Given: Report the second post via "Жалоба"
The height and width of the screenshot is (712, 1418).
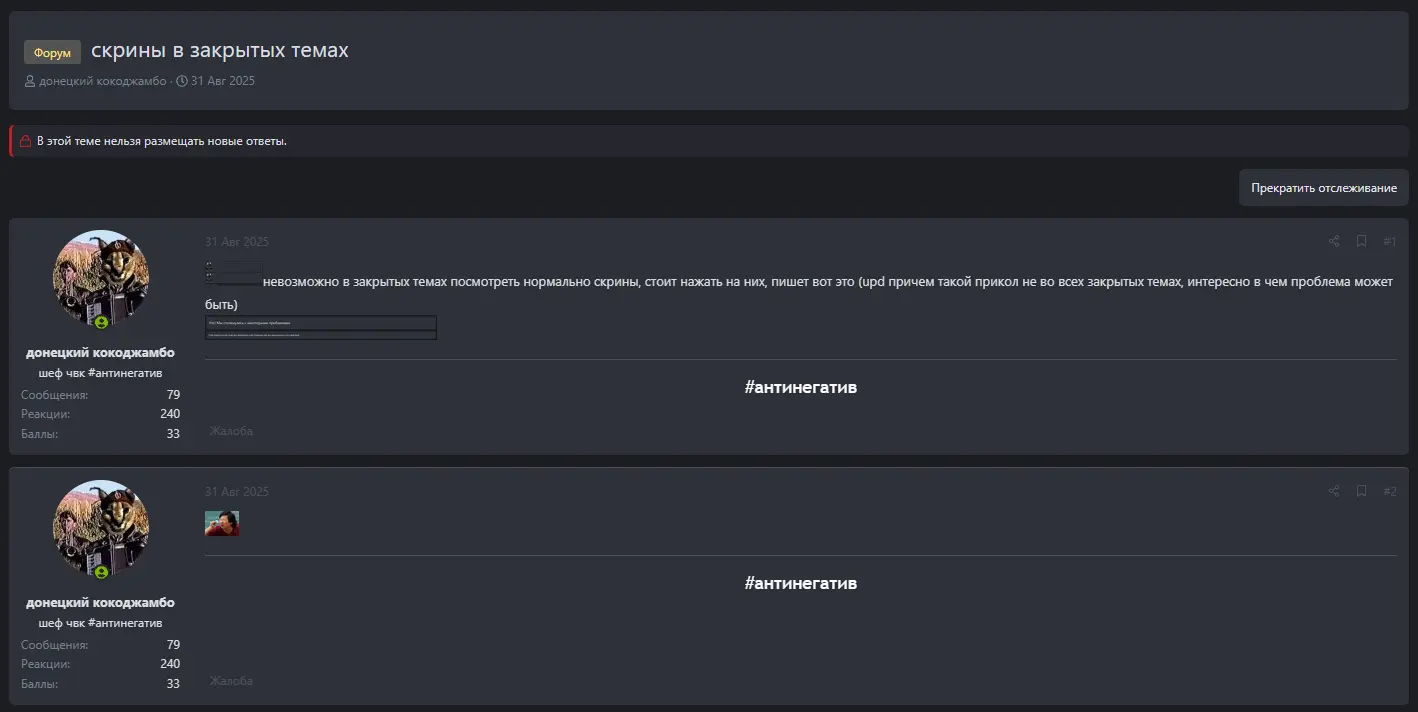Looking at the screenshot, I should (231, 681).
